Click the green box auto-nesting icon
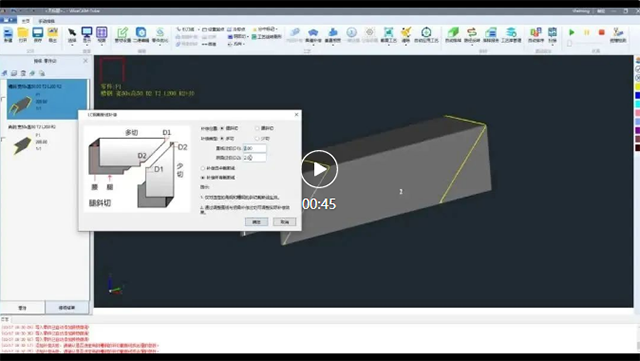640x361 pixels. 453,32
